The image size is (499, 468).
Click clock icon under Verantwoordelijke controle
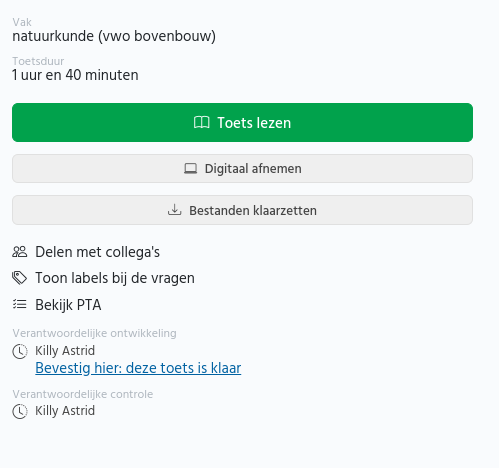[20, 411]
